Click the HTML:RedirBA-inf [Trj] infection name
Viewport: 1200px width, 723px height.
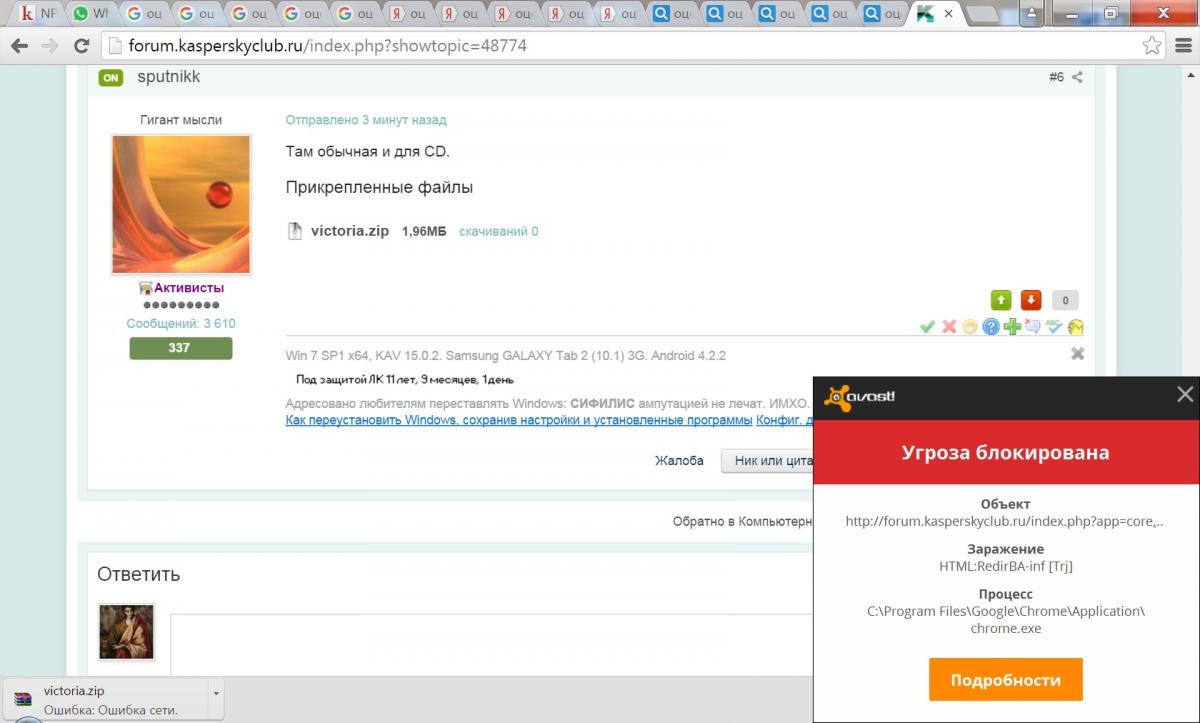pos(1005,566)
